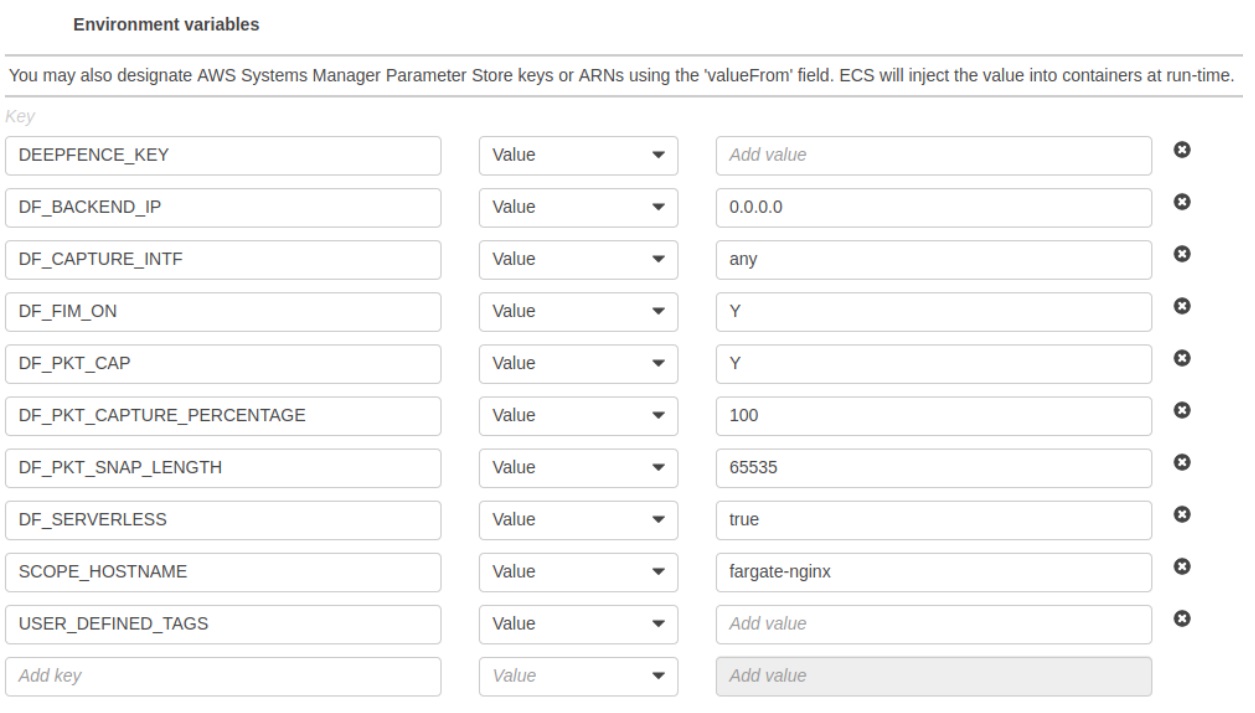Click the Add key input field

[x=223, y=676]
